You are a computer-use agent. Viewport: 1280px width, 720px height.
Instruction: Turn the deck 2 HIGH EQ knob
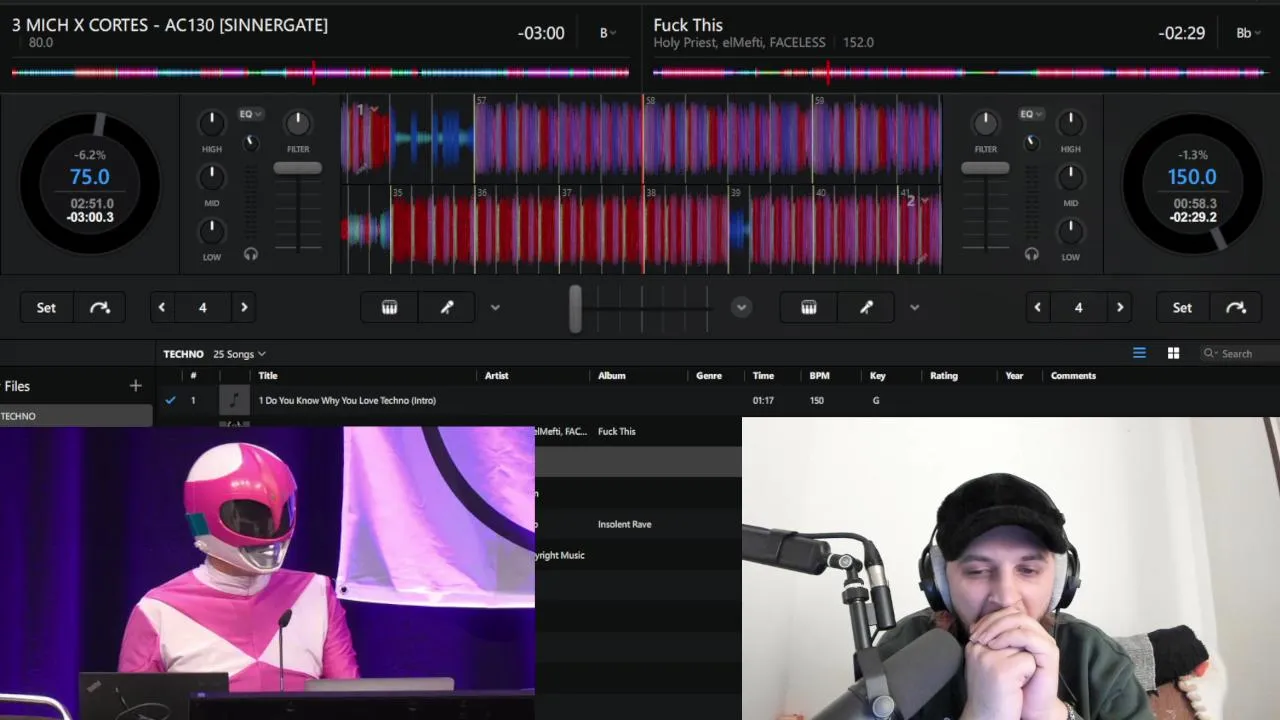click(1070, 124)
